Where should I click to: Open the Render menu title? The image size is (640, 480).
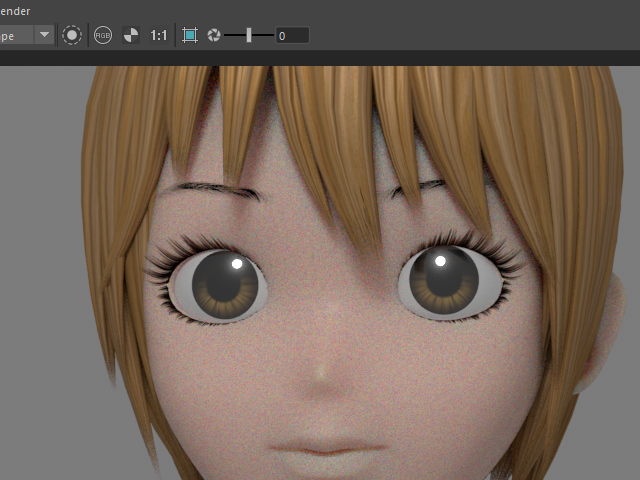click(15, 11)
